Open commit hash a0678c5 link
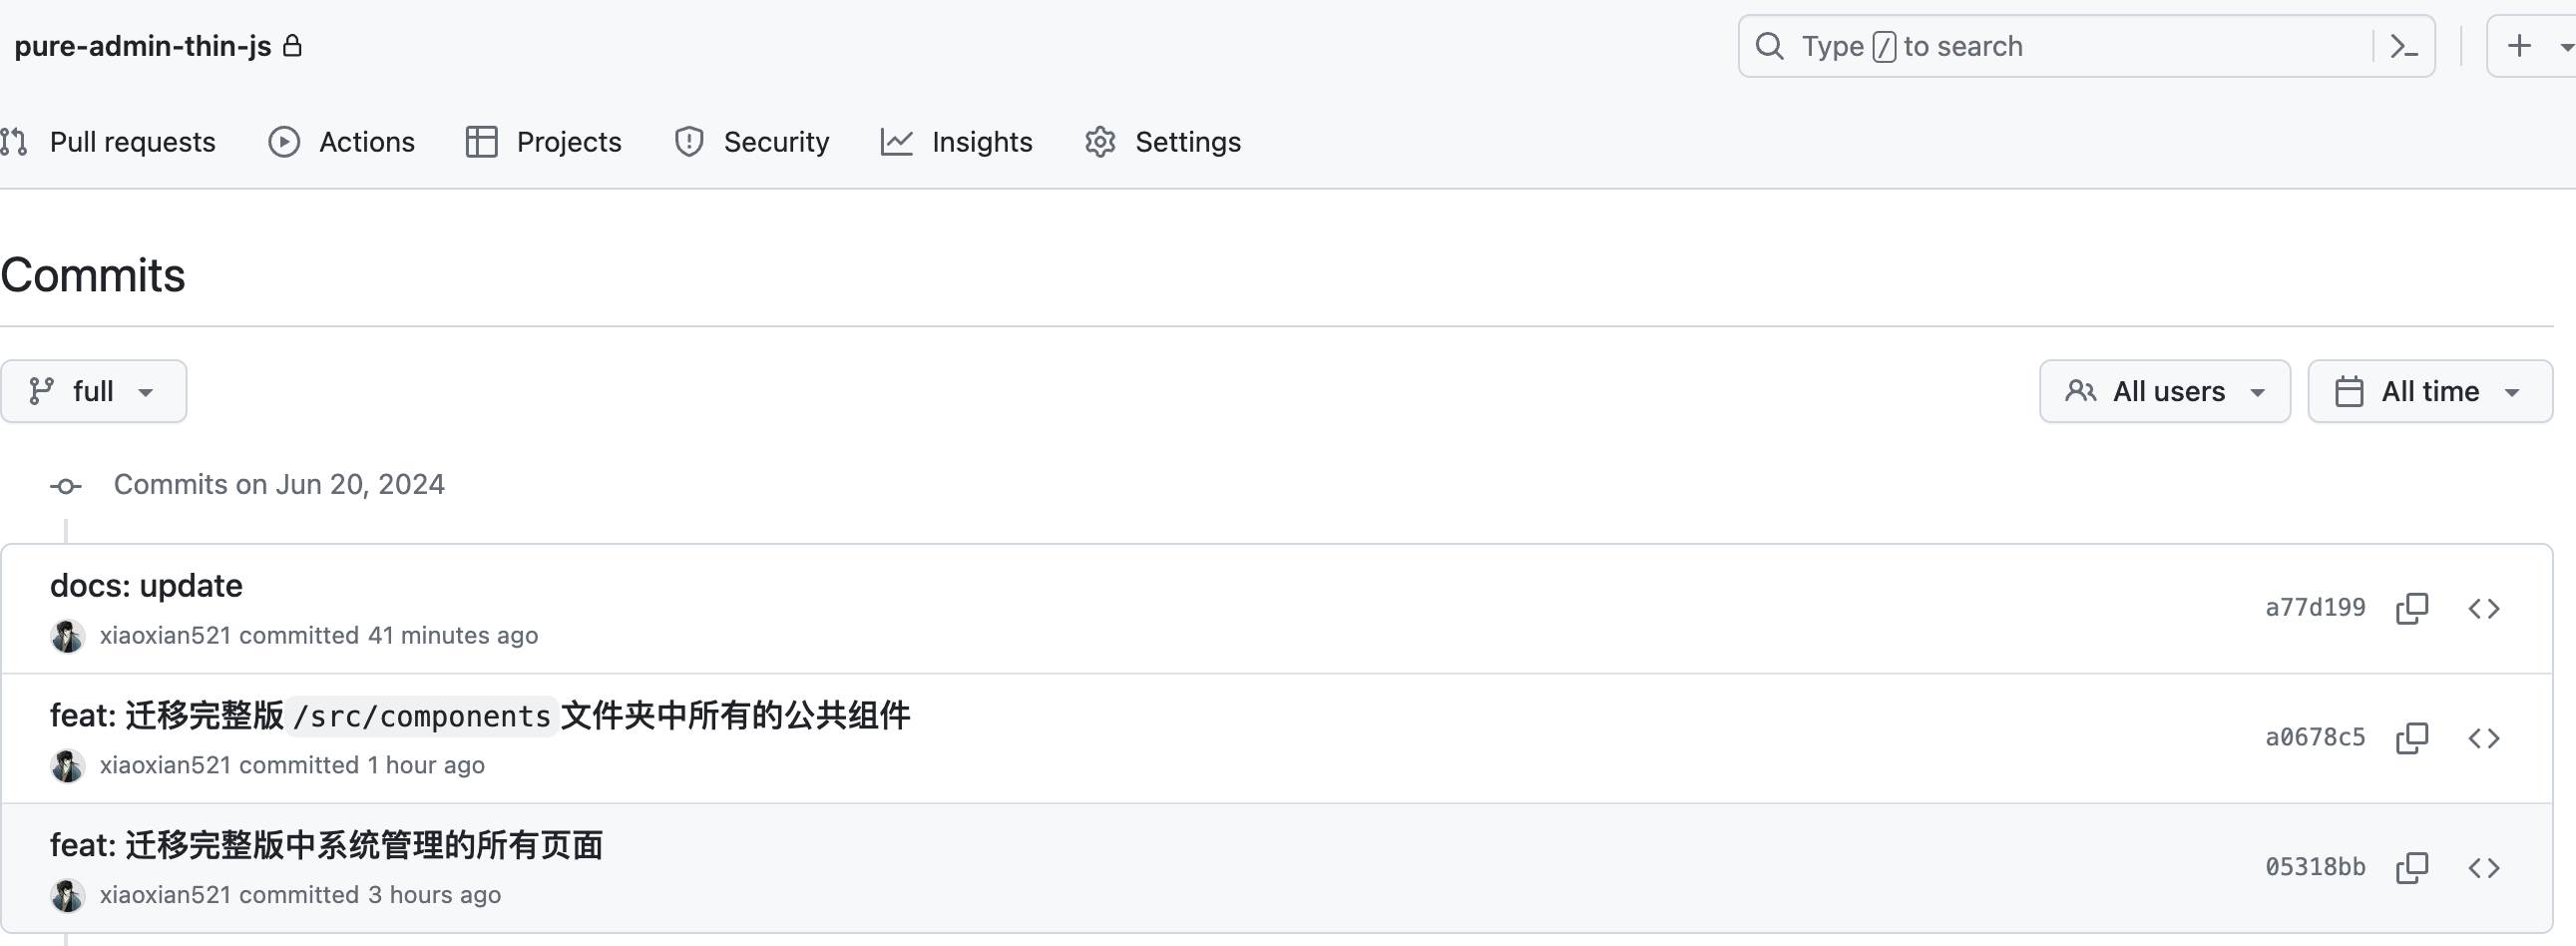 click(2315, 738)
